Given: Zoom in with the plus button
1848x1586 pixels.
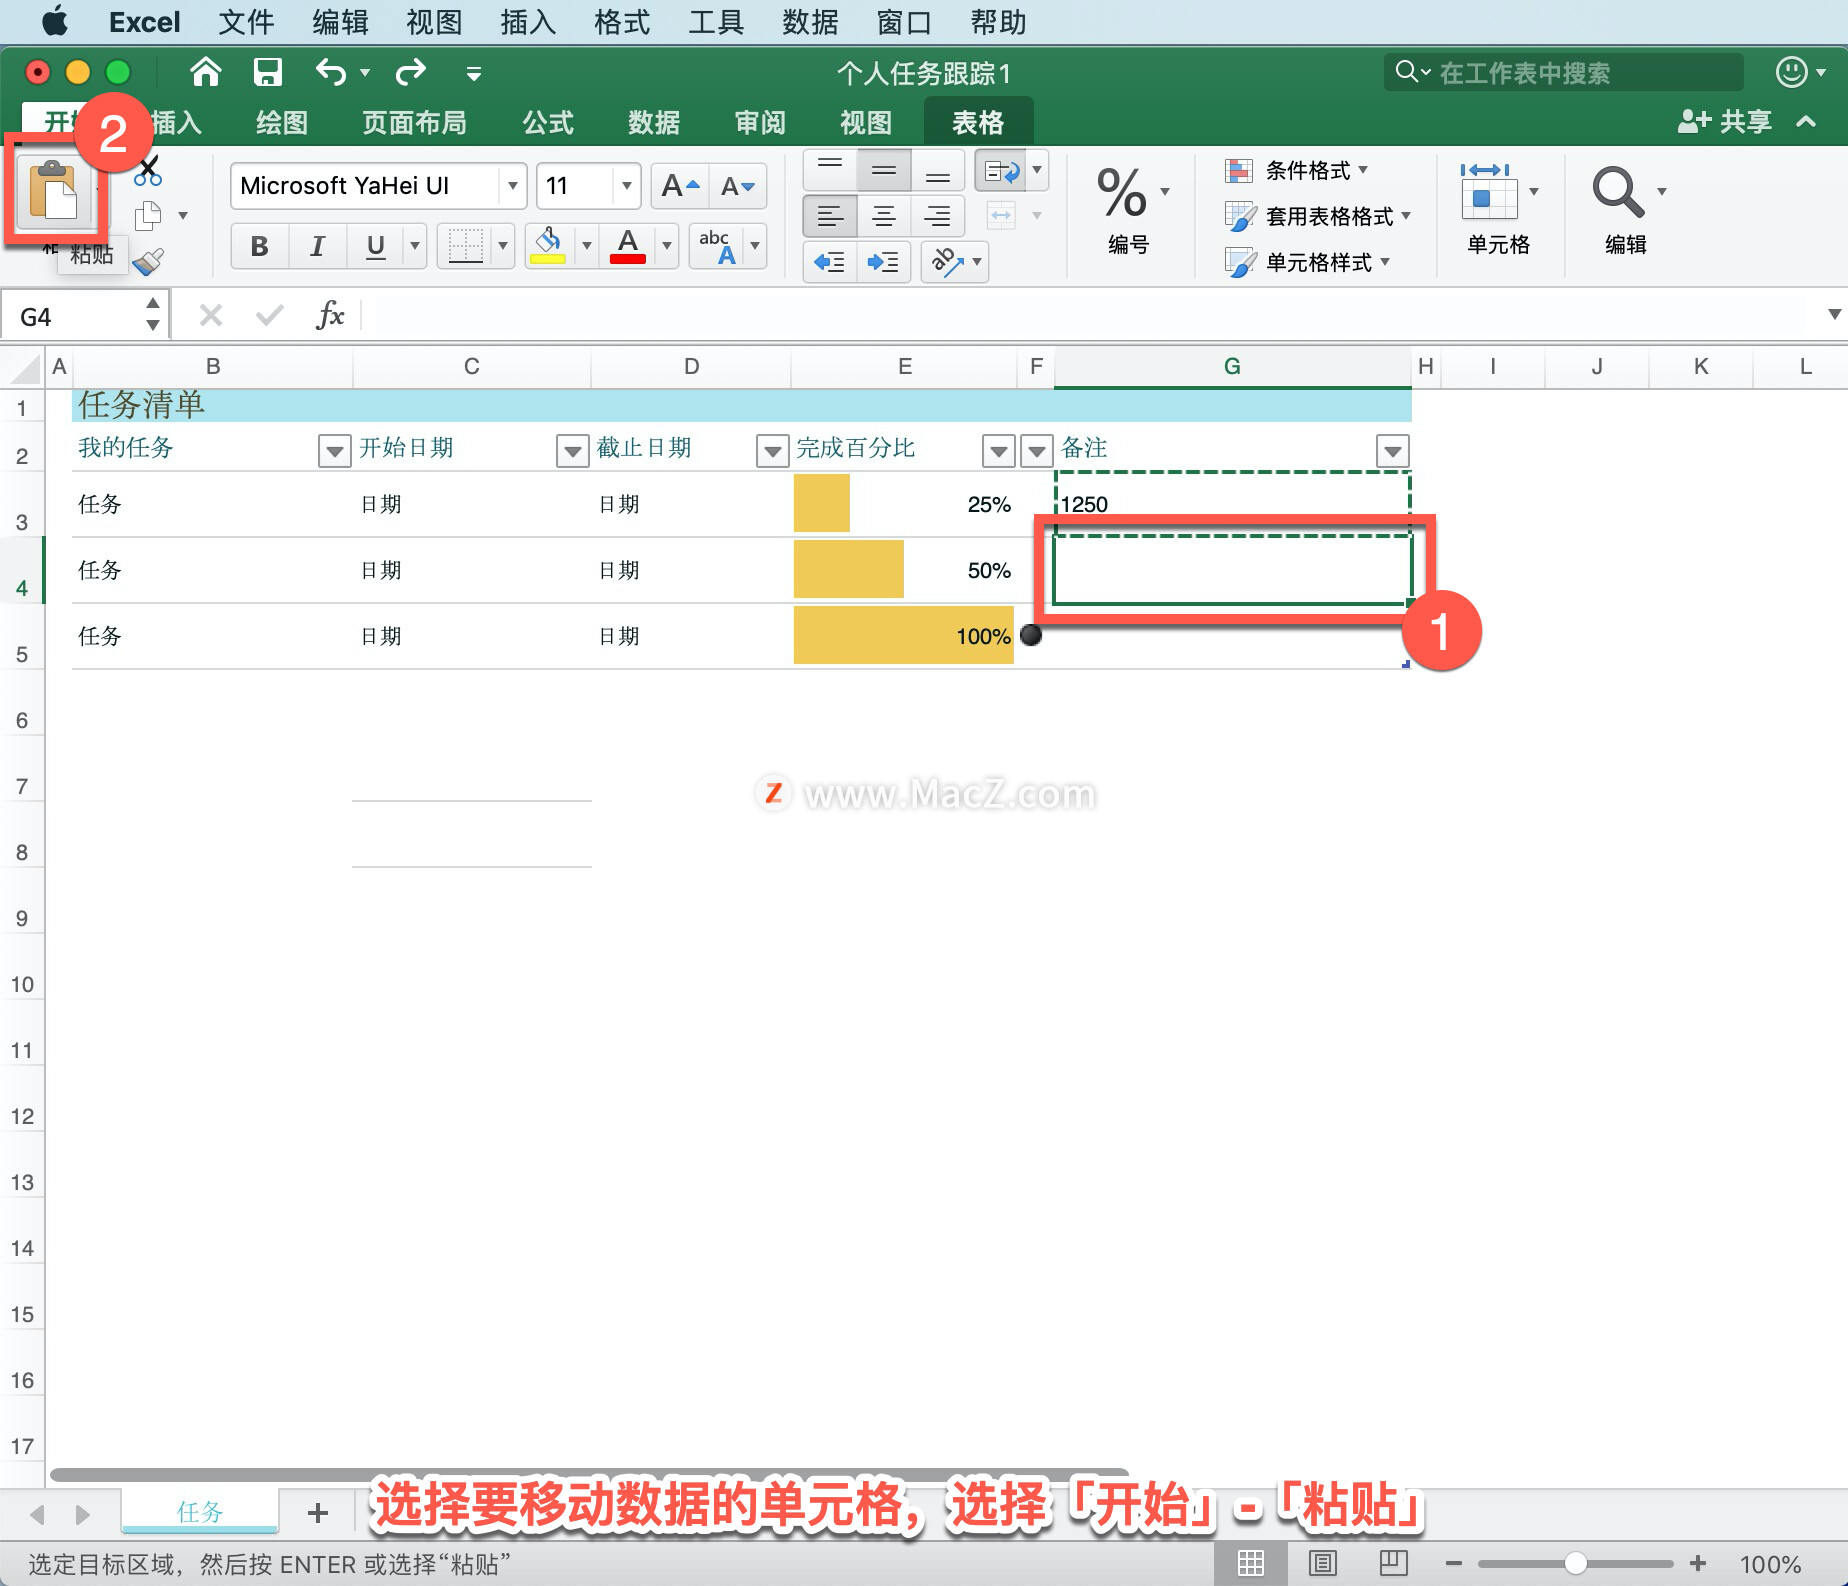Looking at the screenshot, I should click(1698, 1563).
